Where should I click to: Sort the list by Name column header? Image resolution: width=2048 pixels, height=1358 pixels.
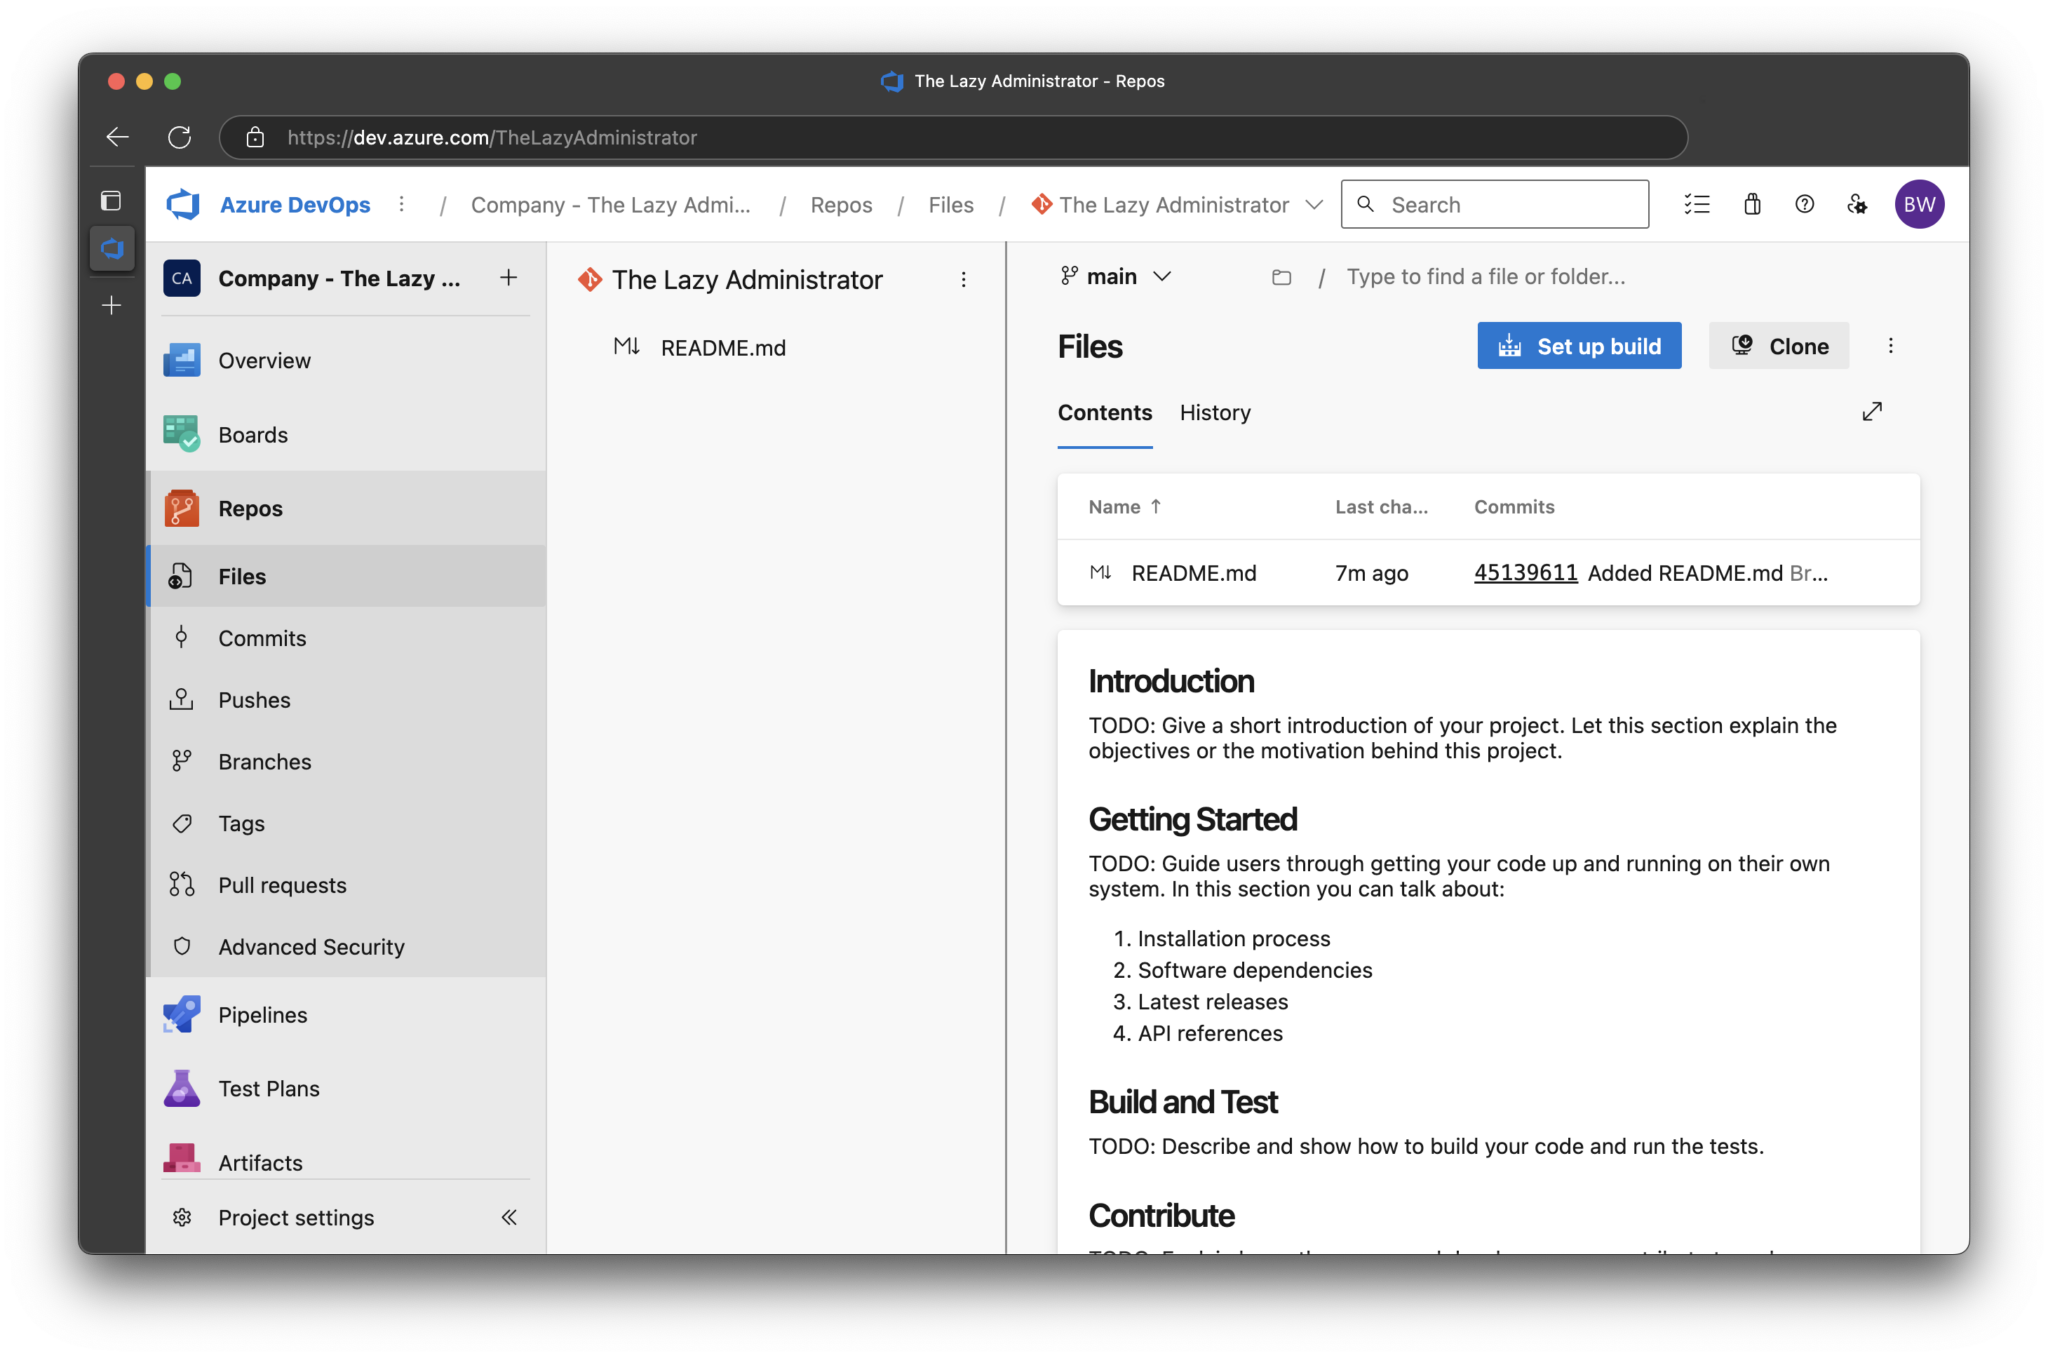[1125, 507]
